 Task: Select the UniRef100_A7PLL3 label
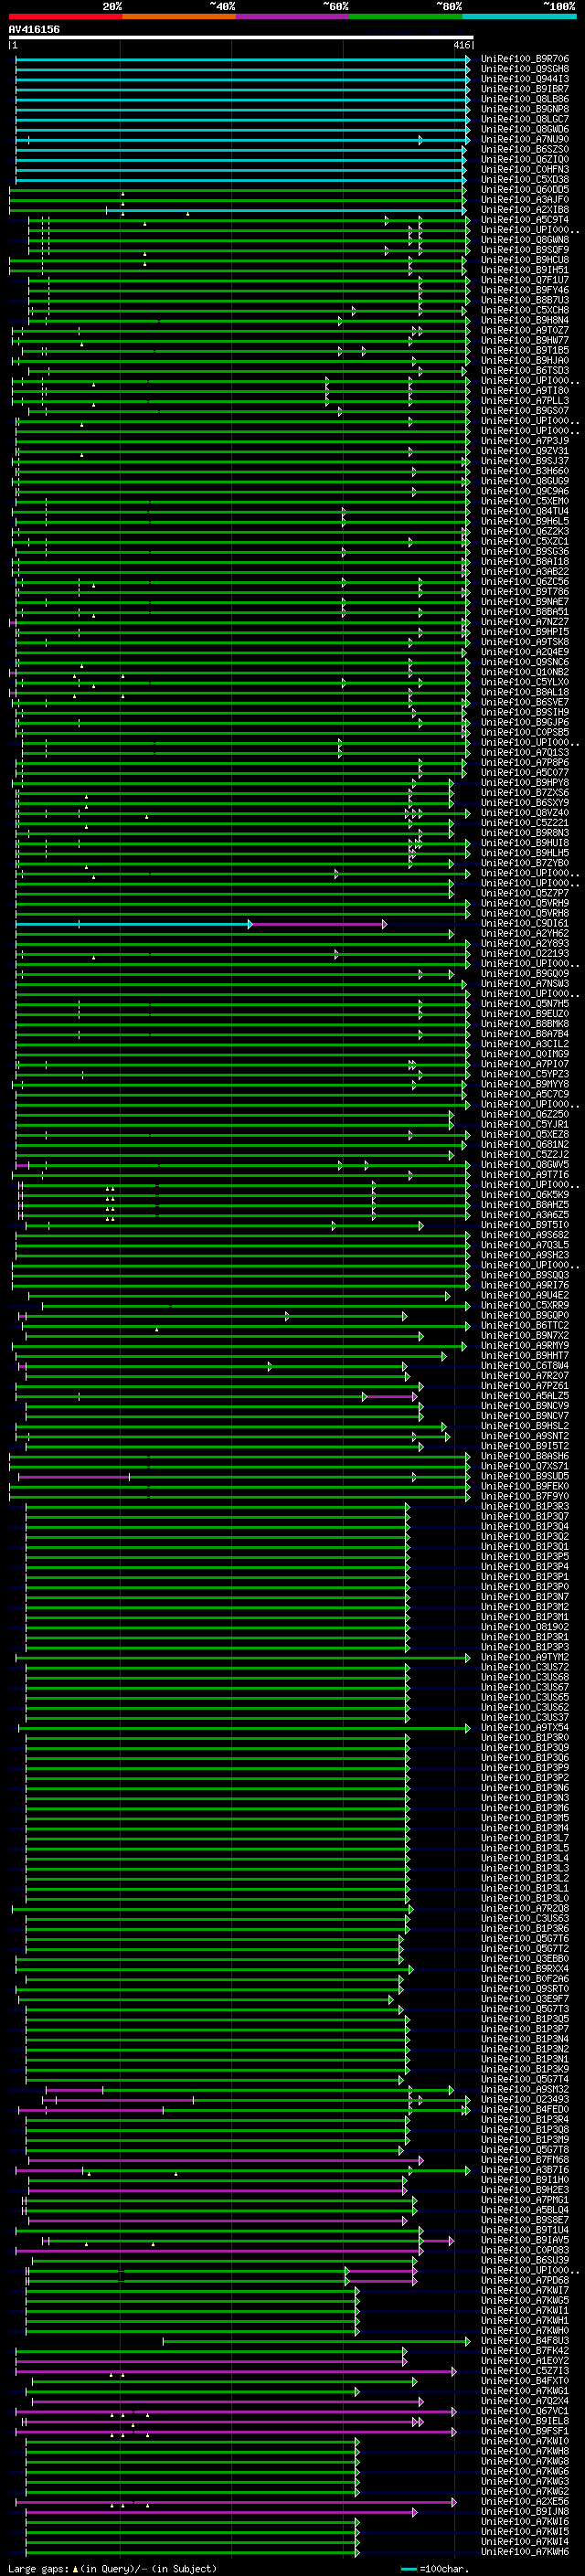[524, 400]
